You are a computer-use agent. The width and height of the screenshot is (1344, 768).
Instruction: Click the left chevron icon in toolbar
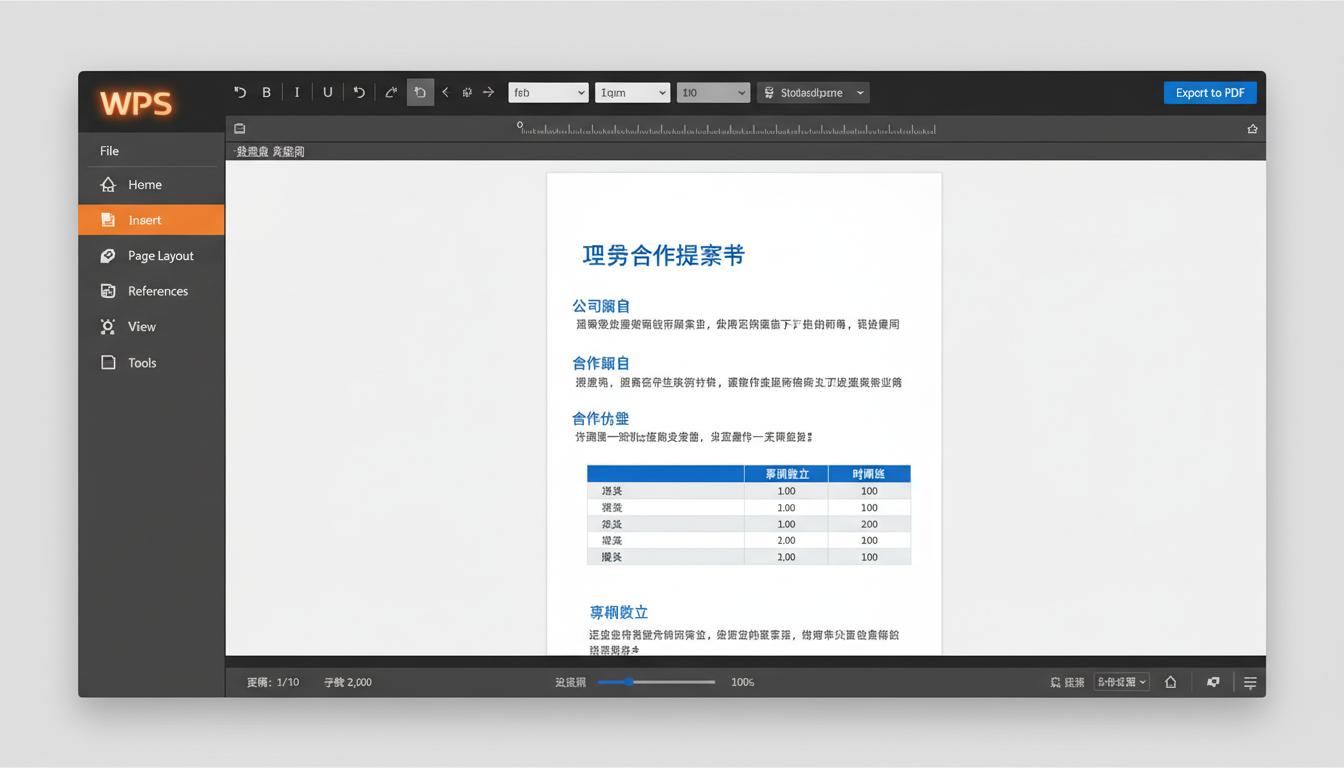tap(446, 92)
